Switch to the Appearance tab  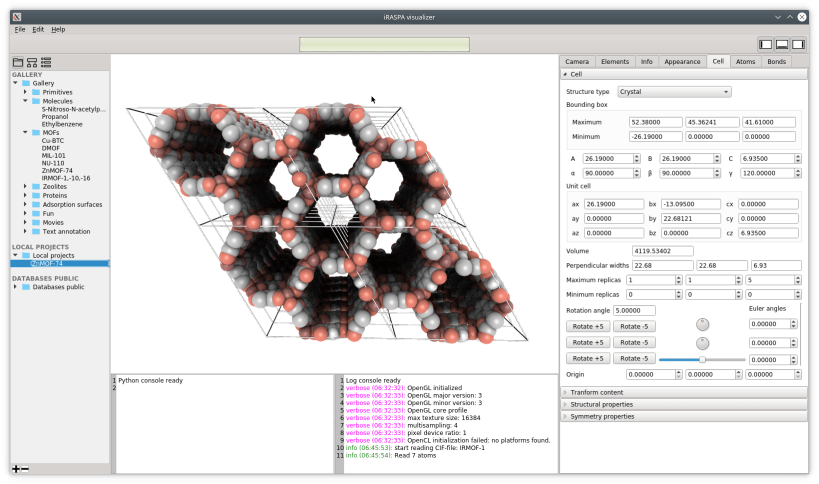coord(682,62)
